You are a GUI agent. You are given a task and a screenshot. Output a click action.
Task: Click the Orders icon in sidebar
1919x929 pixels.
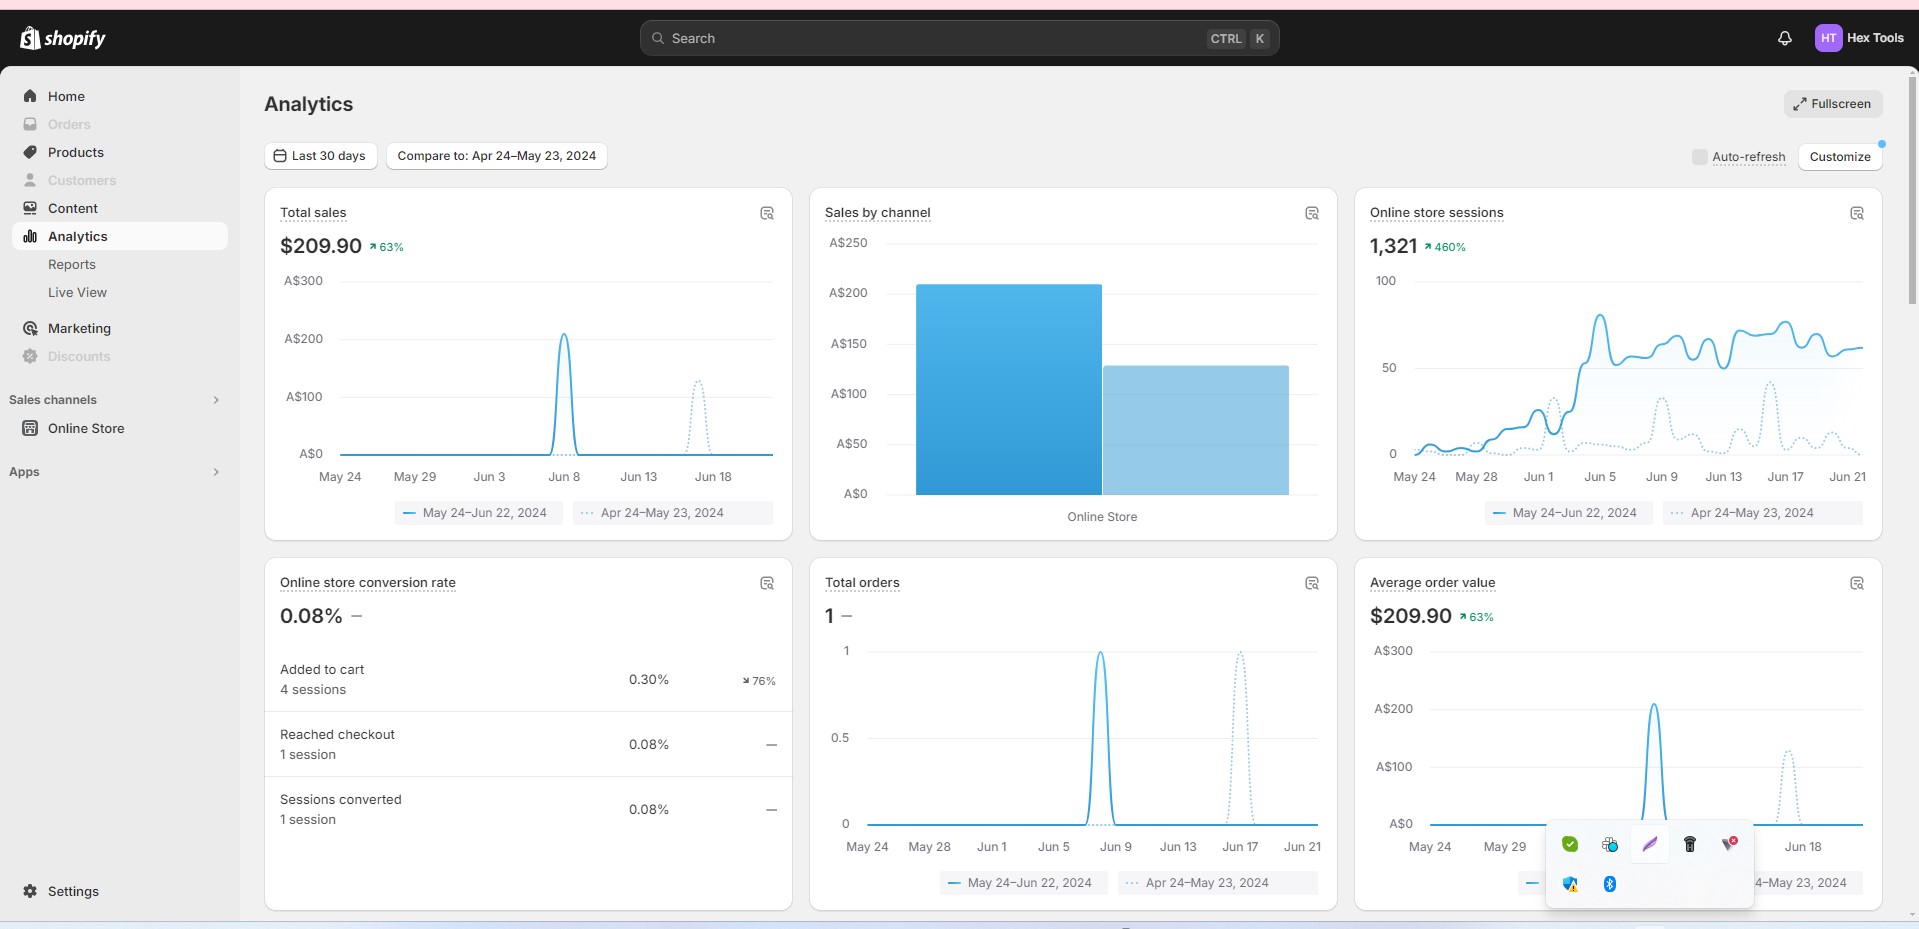[30, 124]
